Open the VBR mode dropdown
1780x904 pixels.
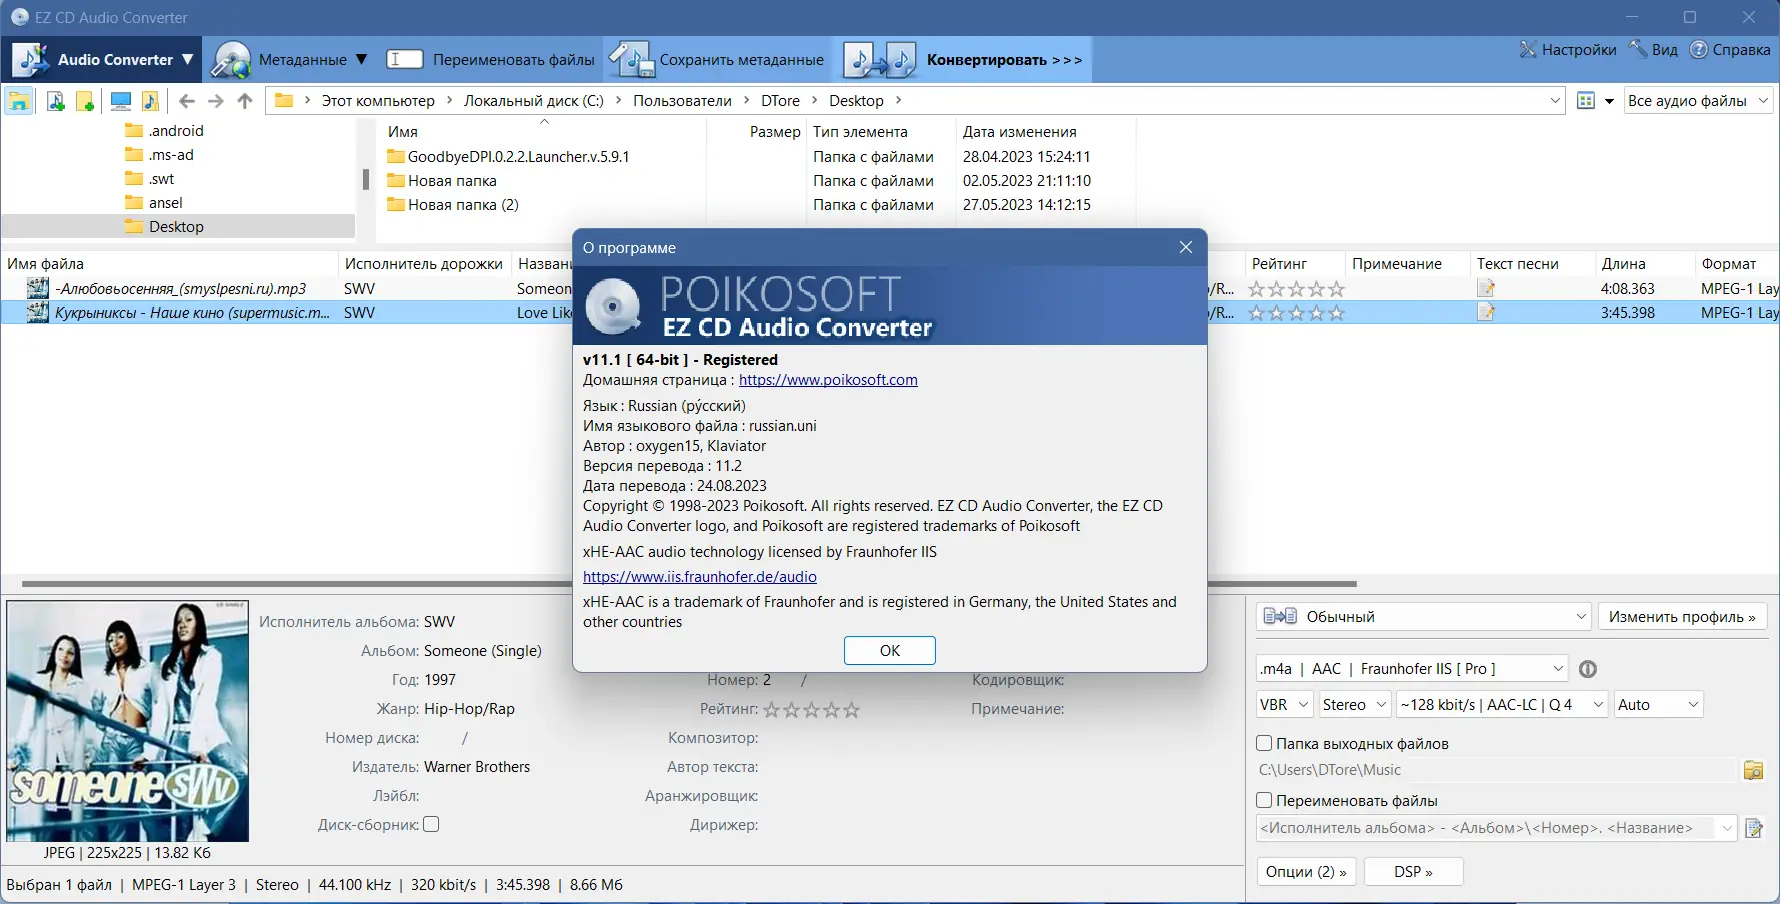pyautogui.click(x=1284, y=705)
